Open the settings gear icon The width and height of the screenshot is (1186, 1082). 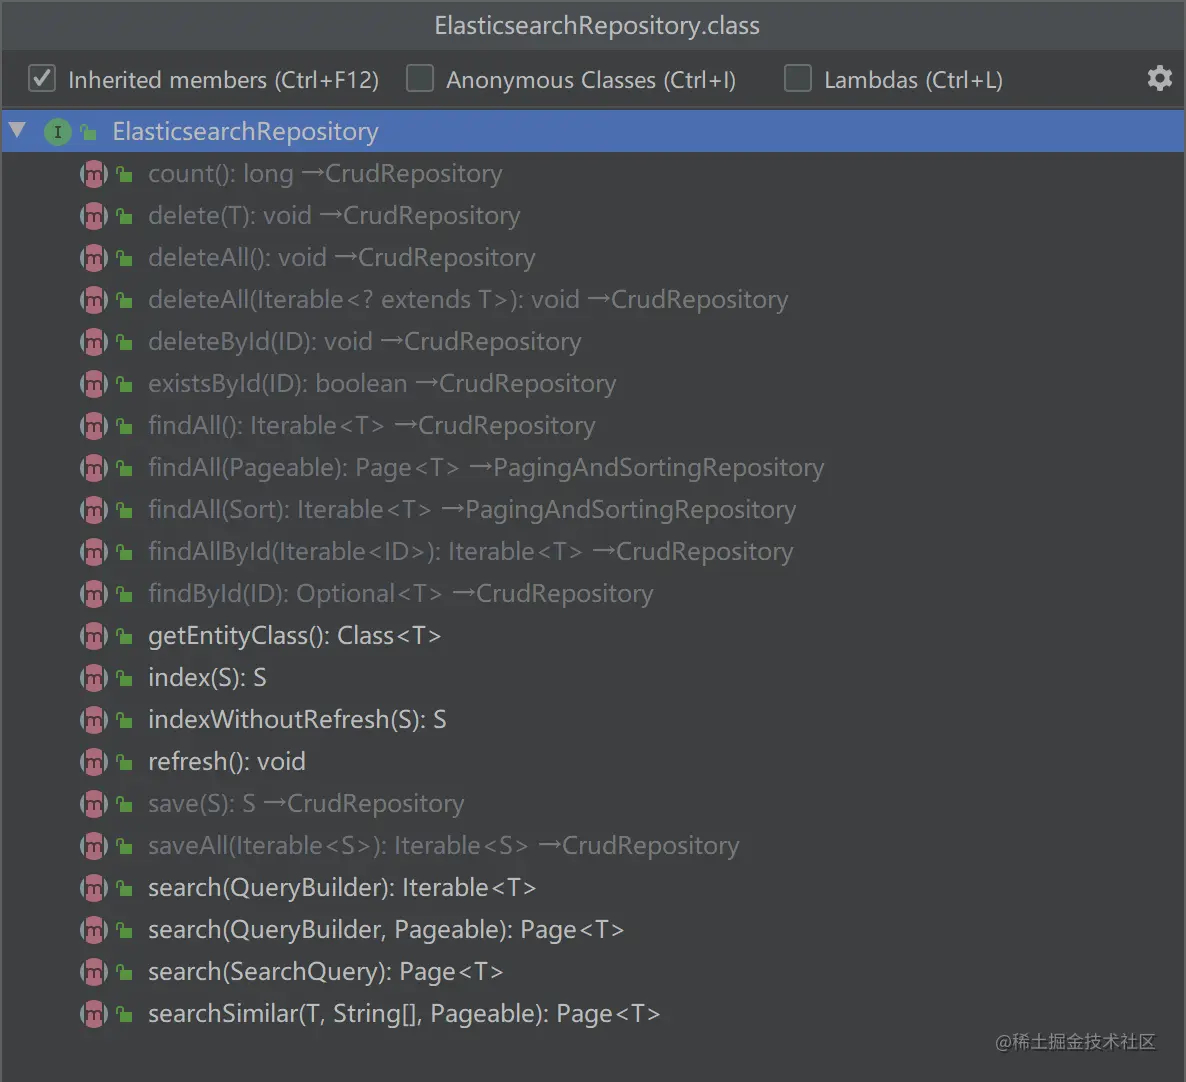tap(1160, 78)
